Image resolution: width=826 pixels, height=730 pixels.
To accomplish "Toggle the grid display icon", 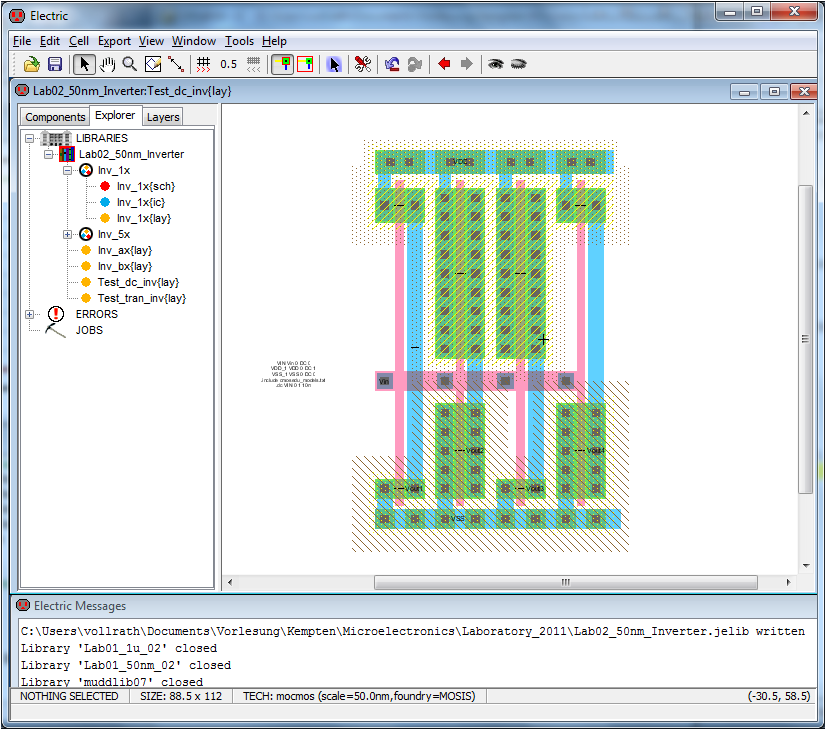I will (203, 64).
